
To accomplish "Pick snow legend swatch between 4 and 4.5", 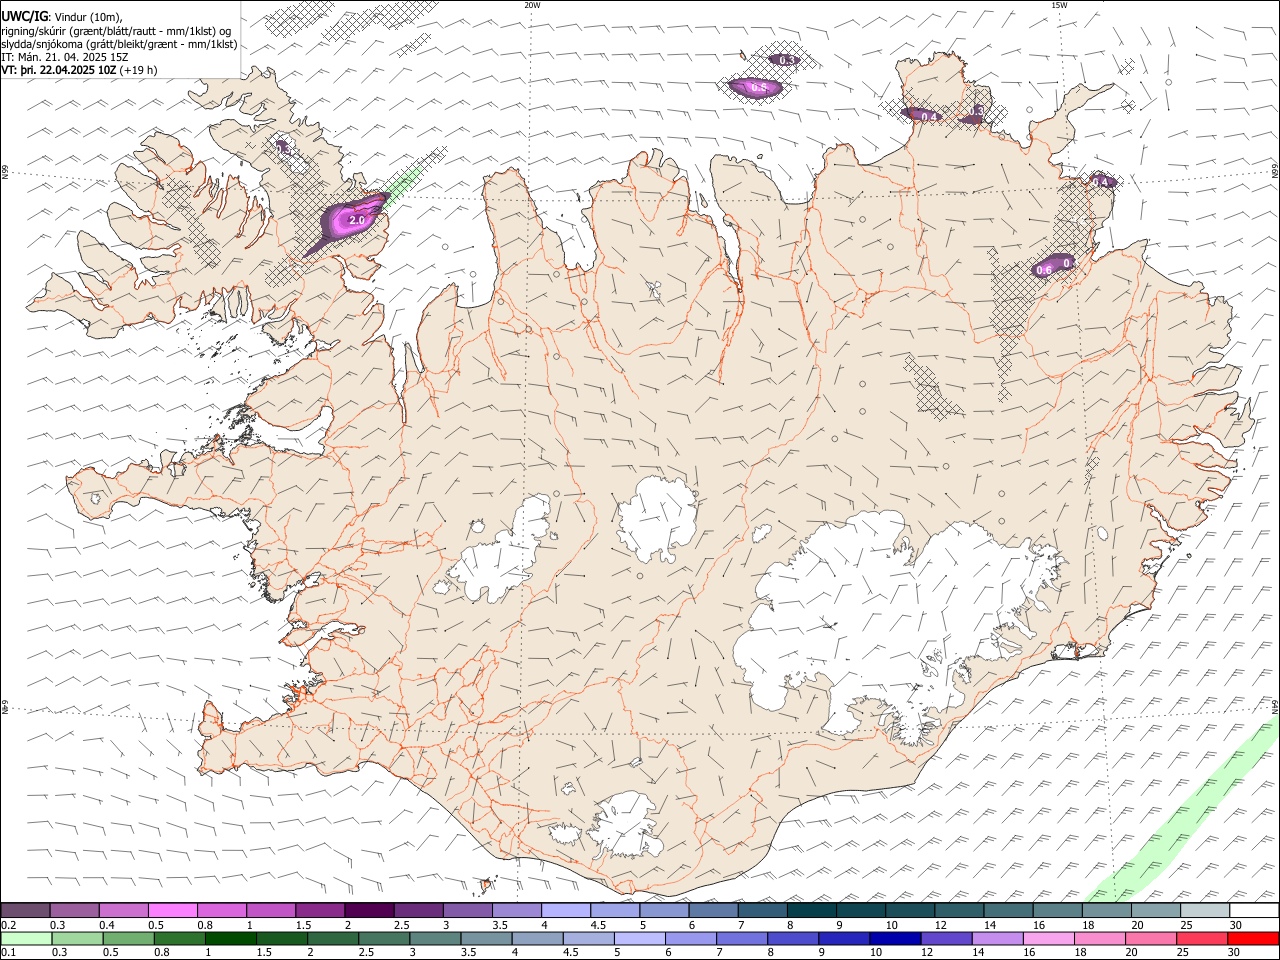I will (565, 910).
